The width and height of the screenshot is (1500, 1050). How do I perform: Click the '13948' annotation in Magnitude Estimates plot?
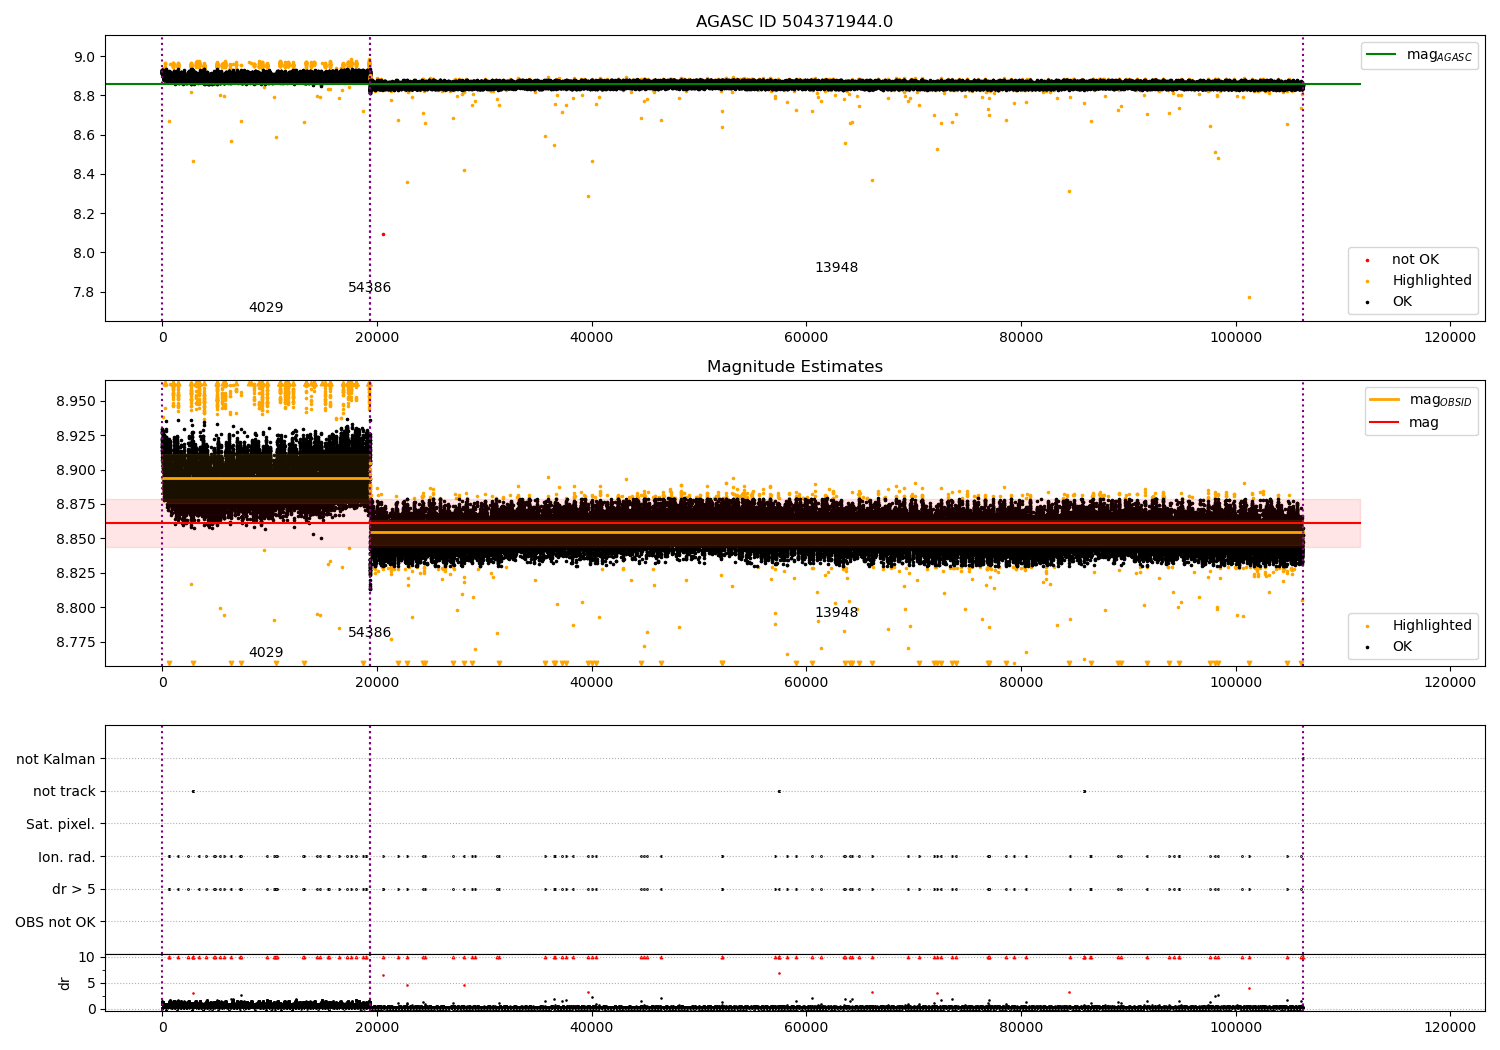tap(836, 613)
